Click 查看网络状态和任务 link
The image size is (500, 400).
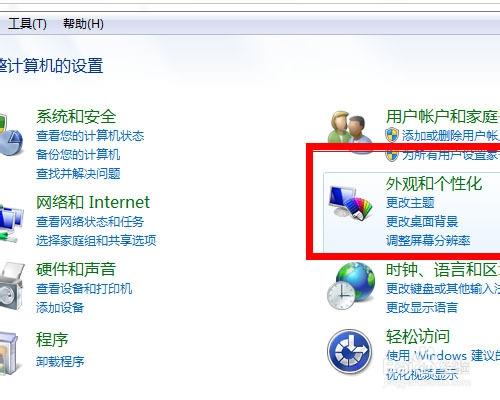pyautogui.click(x=90, y=221)
